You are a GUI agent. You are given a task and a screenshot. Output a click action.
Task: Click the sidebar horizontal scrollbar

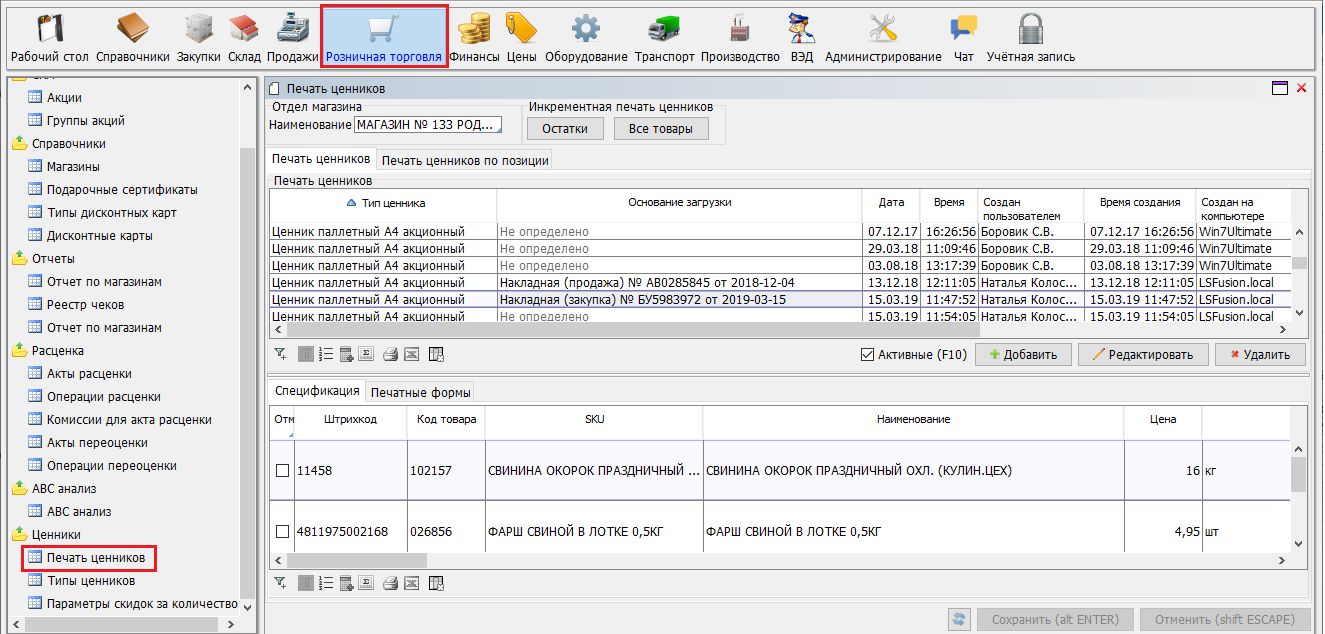click(120, 624)
